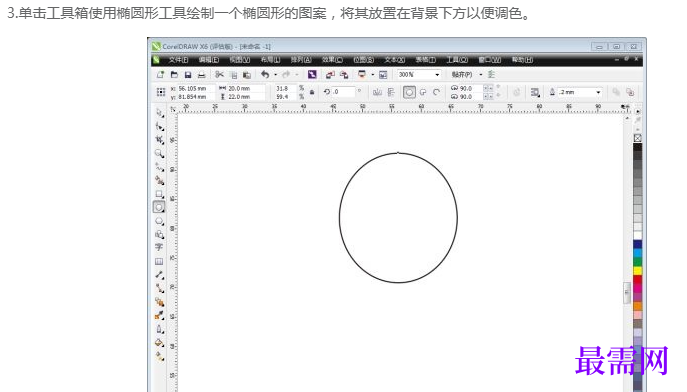Select the Zoom magnifier tool
687x392 pixels.
coord(159,154)
